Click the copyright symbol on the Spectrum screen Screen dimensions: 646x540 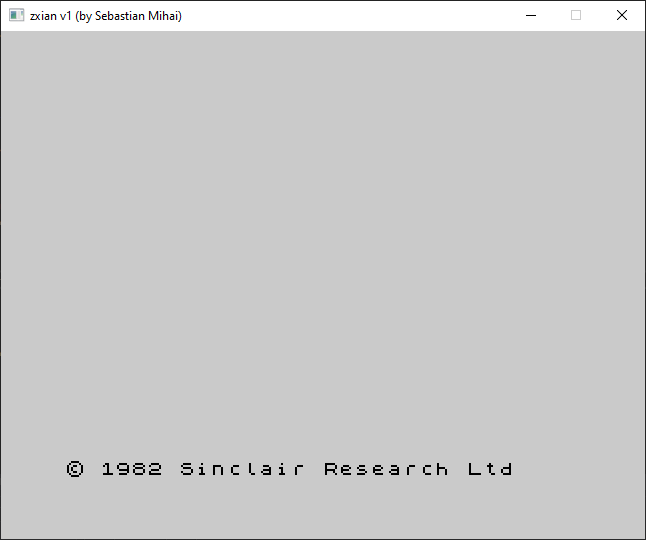(75, 469)
